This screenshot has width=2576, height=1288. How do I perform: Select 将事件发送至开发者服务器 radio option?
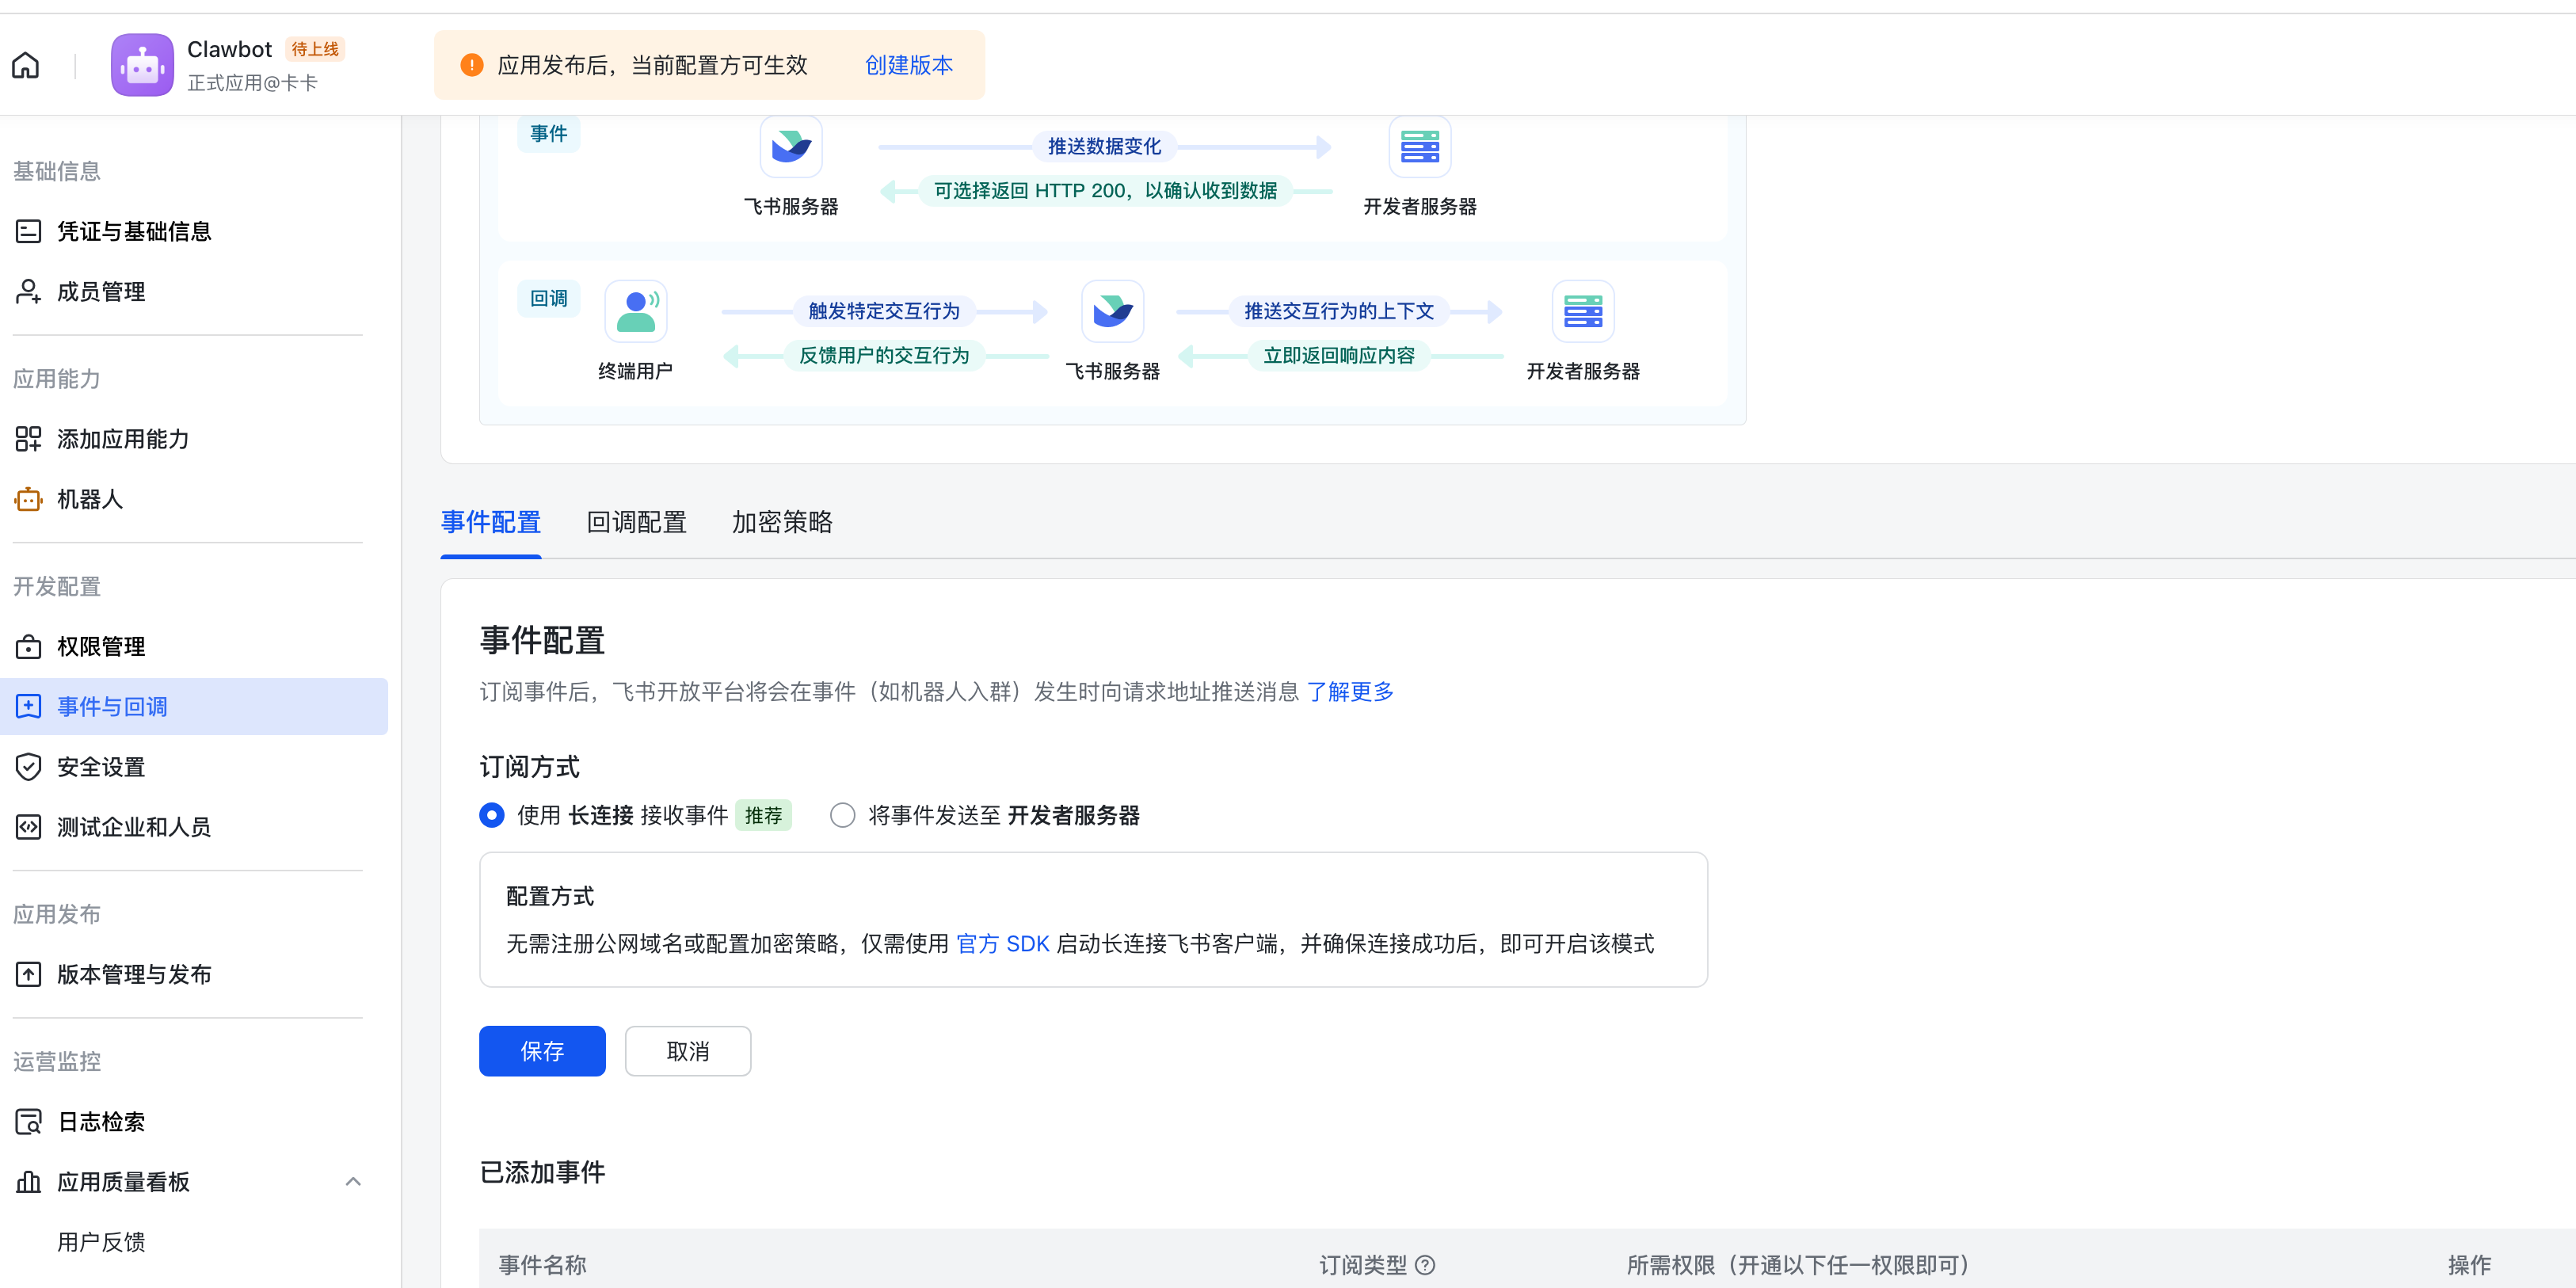tap(843, 815)
